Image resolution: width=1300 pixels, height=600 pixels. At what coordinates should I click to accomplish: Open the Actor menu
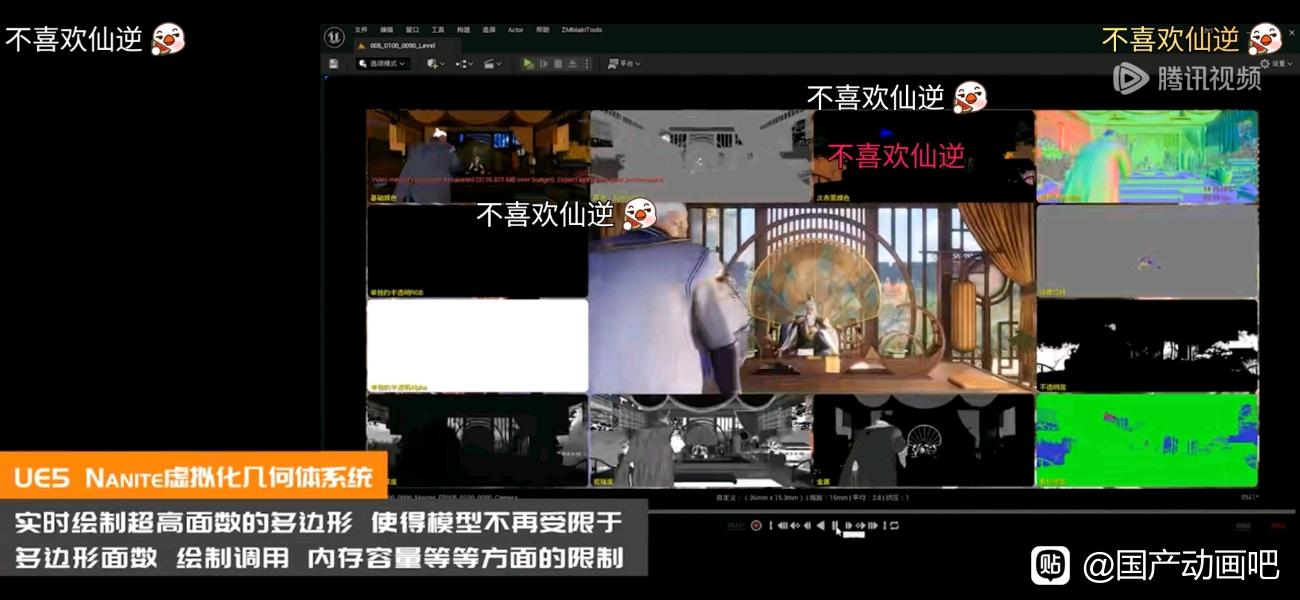[x=516, y=30]
